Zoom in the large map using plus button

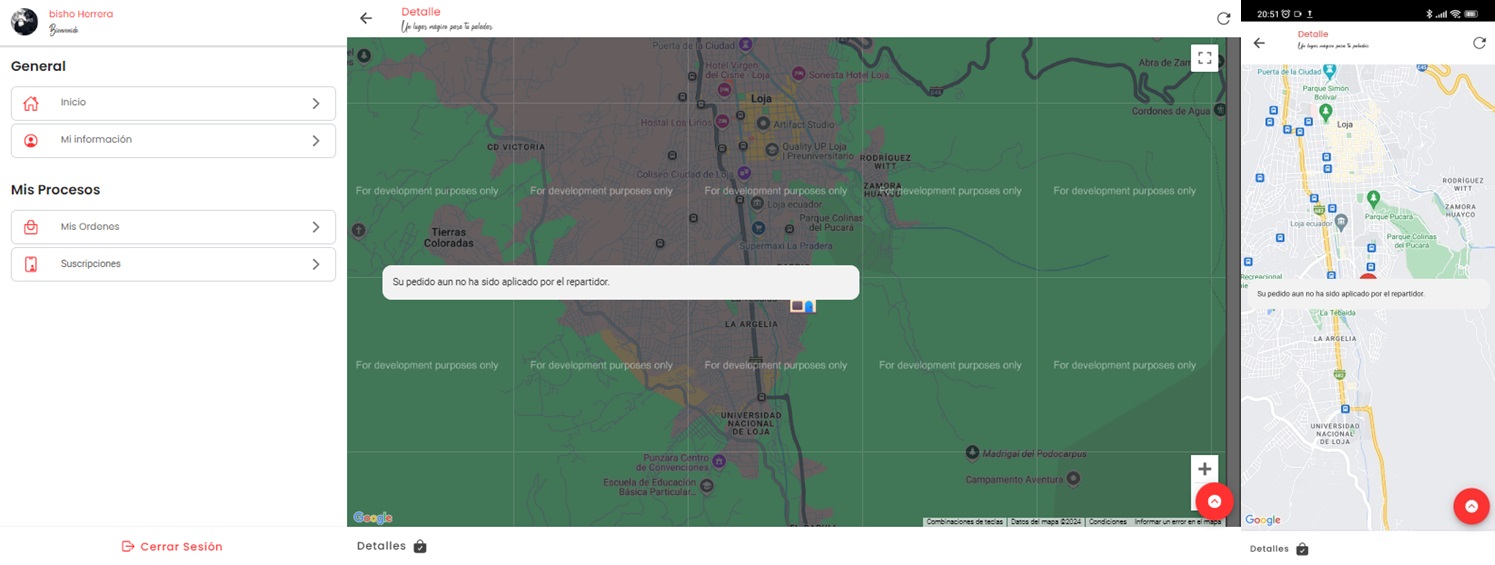(x=1204, y=469)
